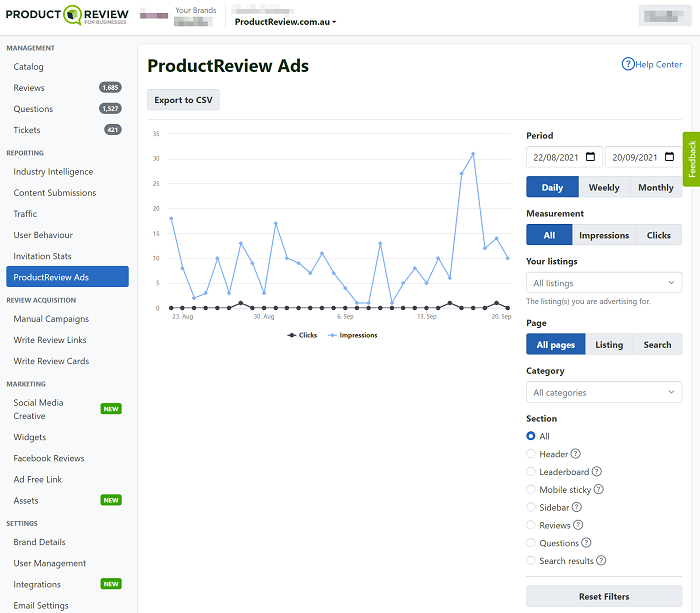
Task: Open Brand Details settings
Action: pos(67,542)
